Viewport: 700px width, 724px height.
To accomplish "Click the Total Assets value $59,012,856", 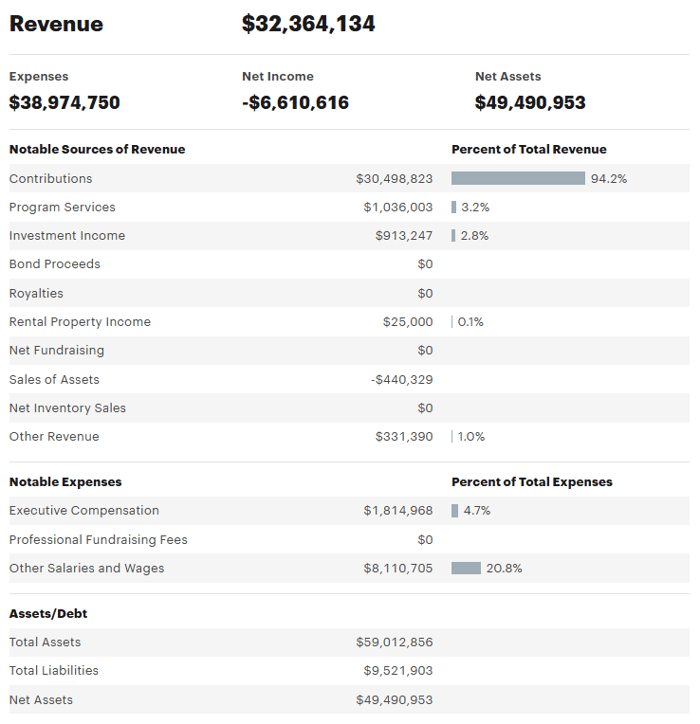I will click(394, 642).
